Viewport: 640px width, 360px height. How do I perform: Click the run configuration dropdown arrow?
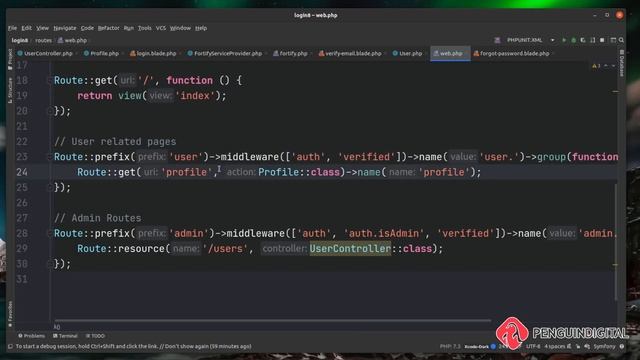click(x=552, y=40)
